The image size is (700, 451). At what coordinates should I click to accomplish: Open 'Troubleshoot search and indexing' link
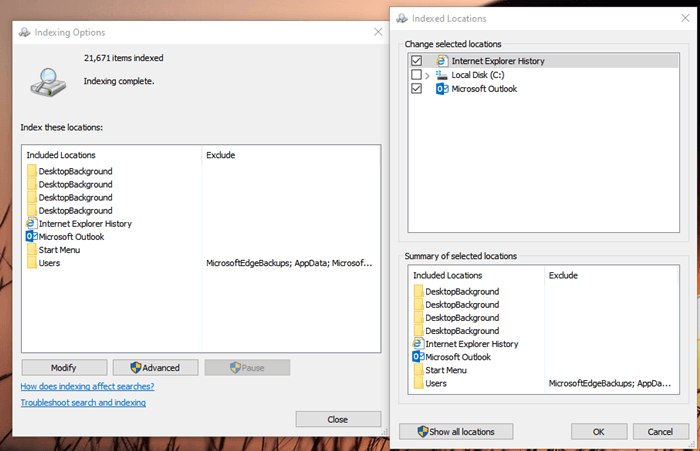click(83, 402)
